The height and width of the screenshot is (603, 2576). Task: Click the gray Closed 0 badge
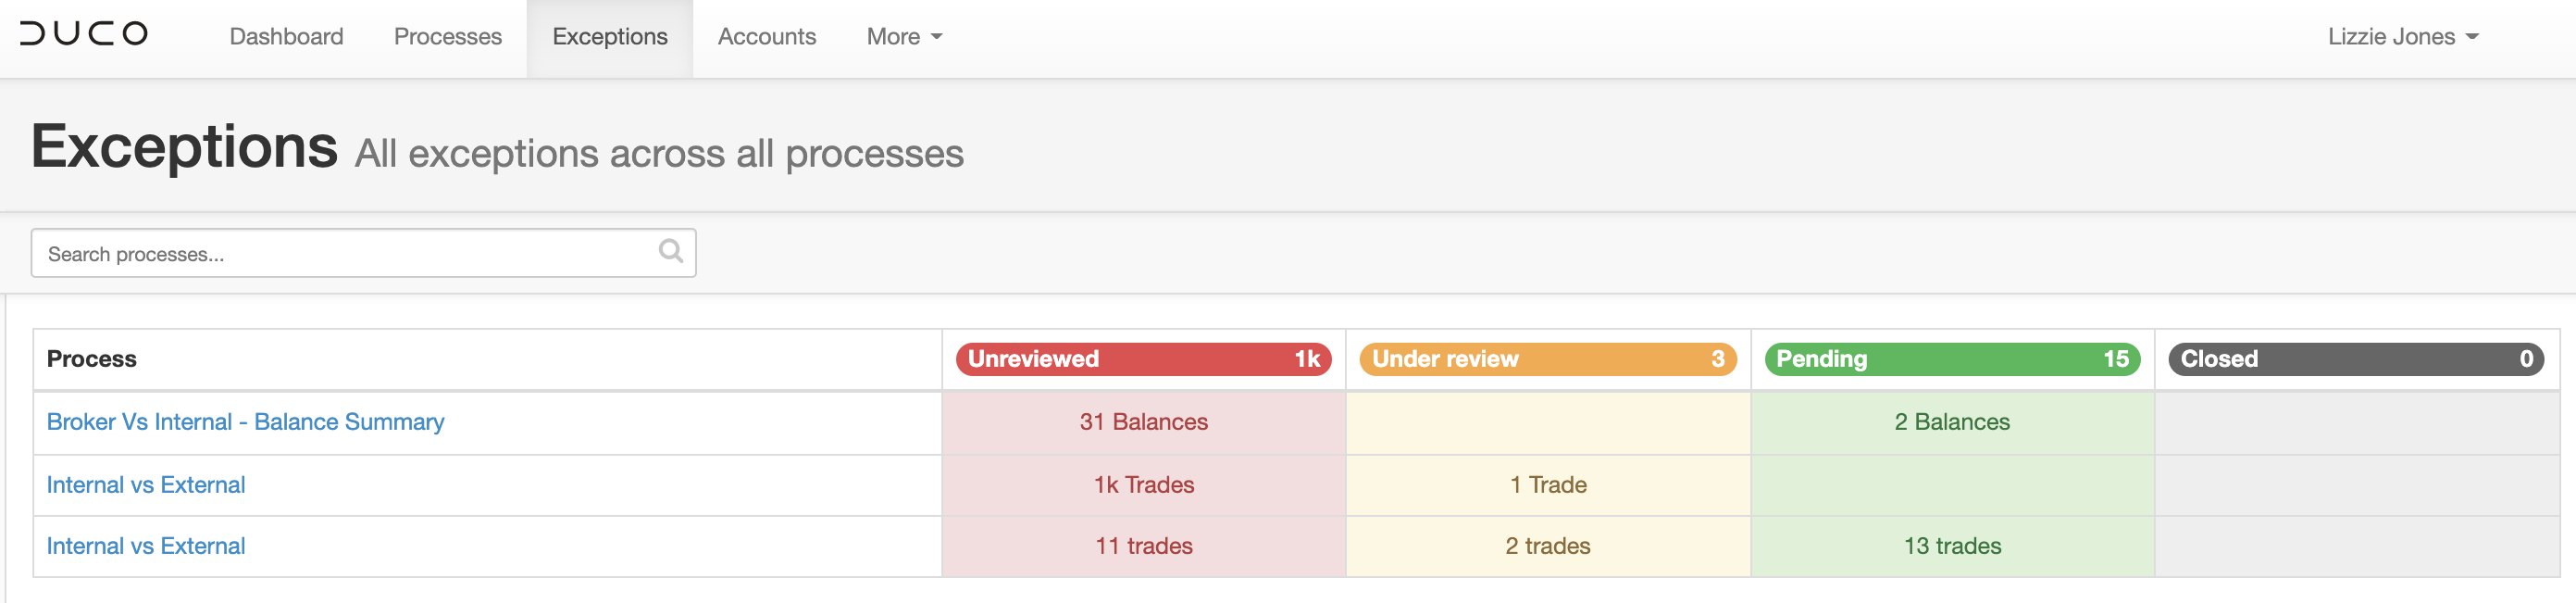point(2355,359)
